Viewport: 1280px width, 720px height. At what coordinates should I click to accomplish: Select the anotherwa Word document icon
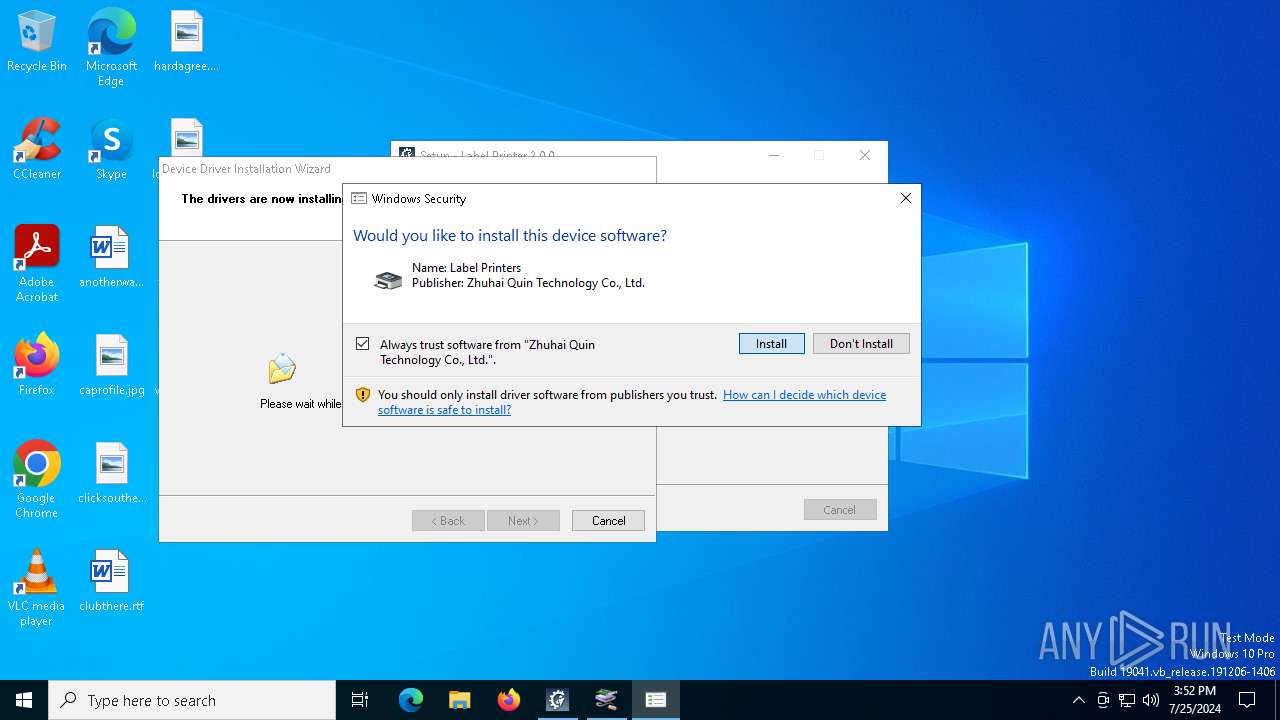(x=111, y=258)
